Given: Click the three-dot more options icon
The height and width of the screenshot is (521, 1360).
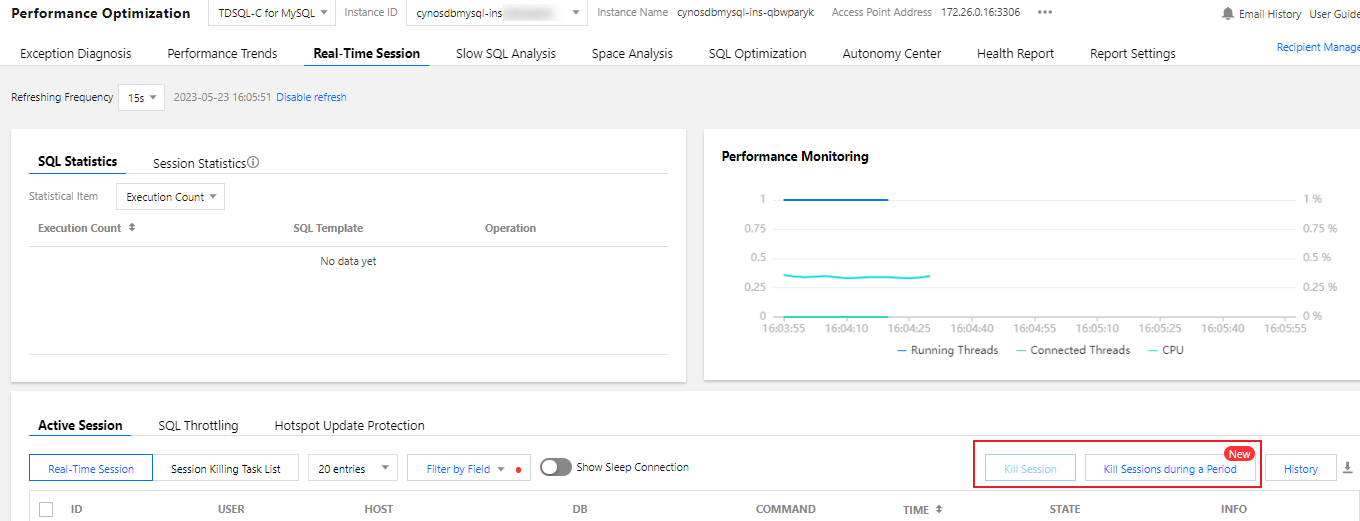Looking at the screenshot, I should [x=1044, y=13].
